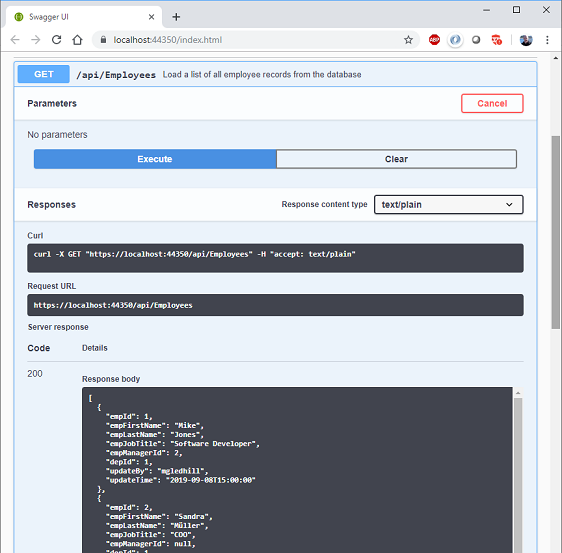
Task: Open the Chrome three-dot menu
Action: 547,40
